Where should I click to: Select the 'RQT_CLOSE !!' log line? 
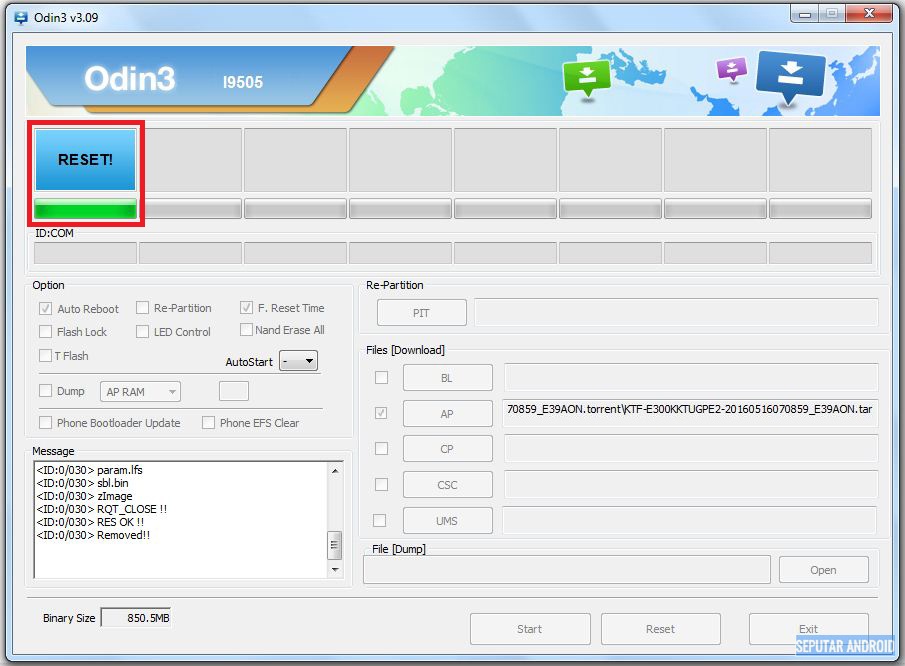[x=102, y=509]
